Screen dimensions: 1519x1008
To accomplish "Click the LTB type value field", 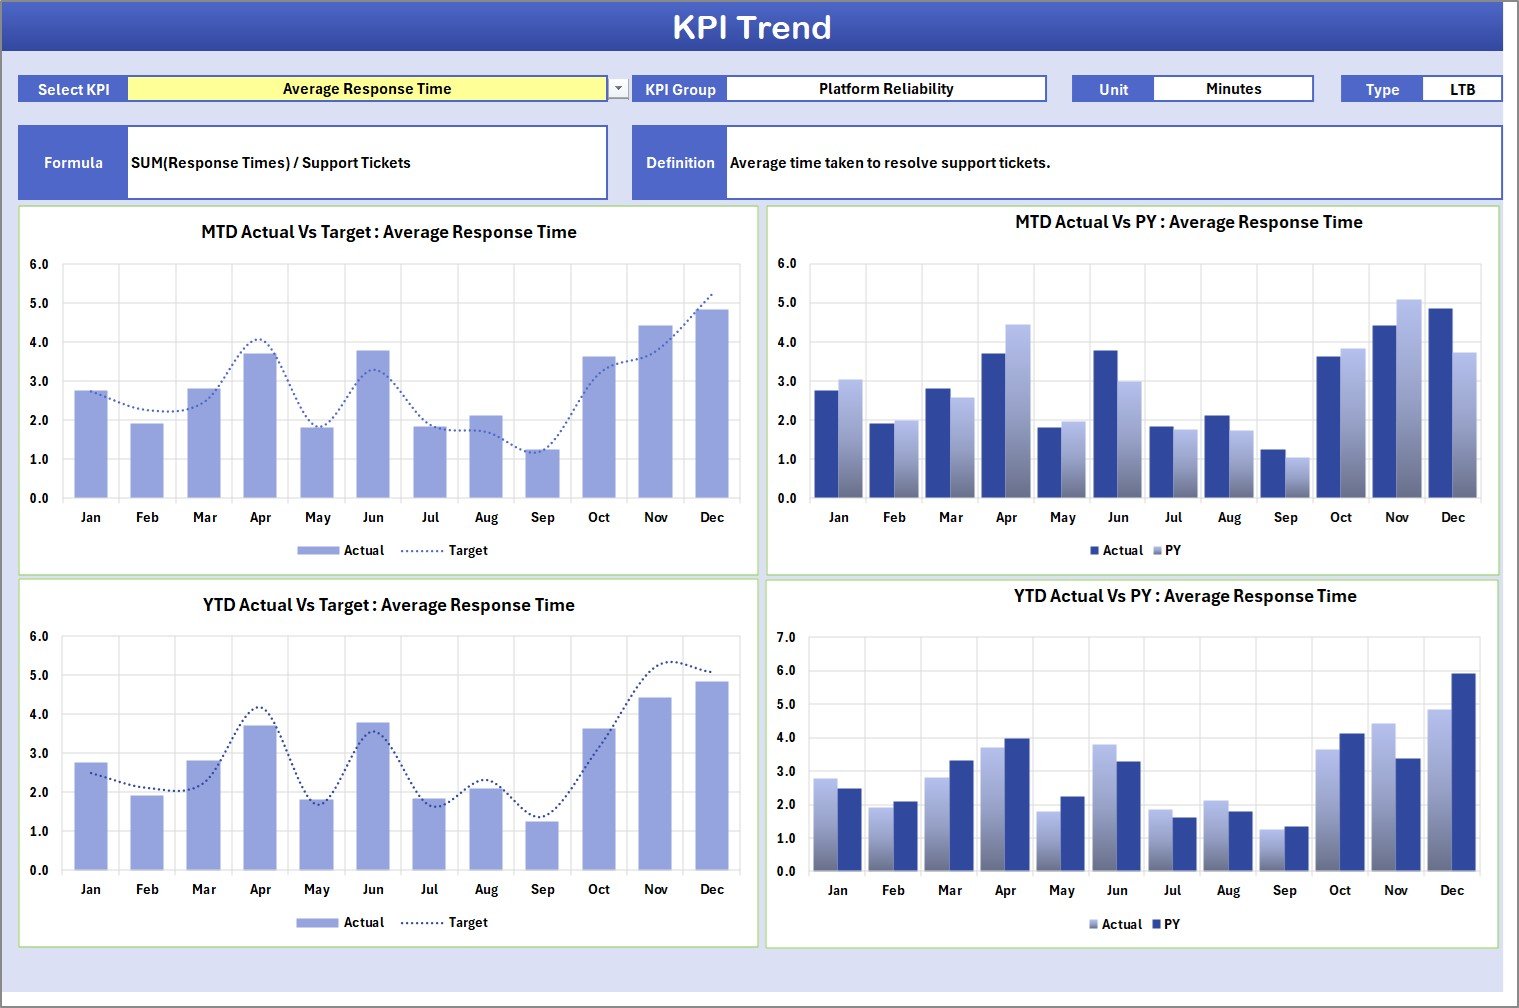I will [1463, 88].
